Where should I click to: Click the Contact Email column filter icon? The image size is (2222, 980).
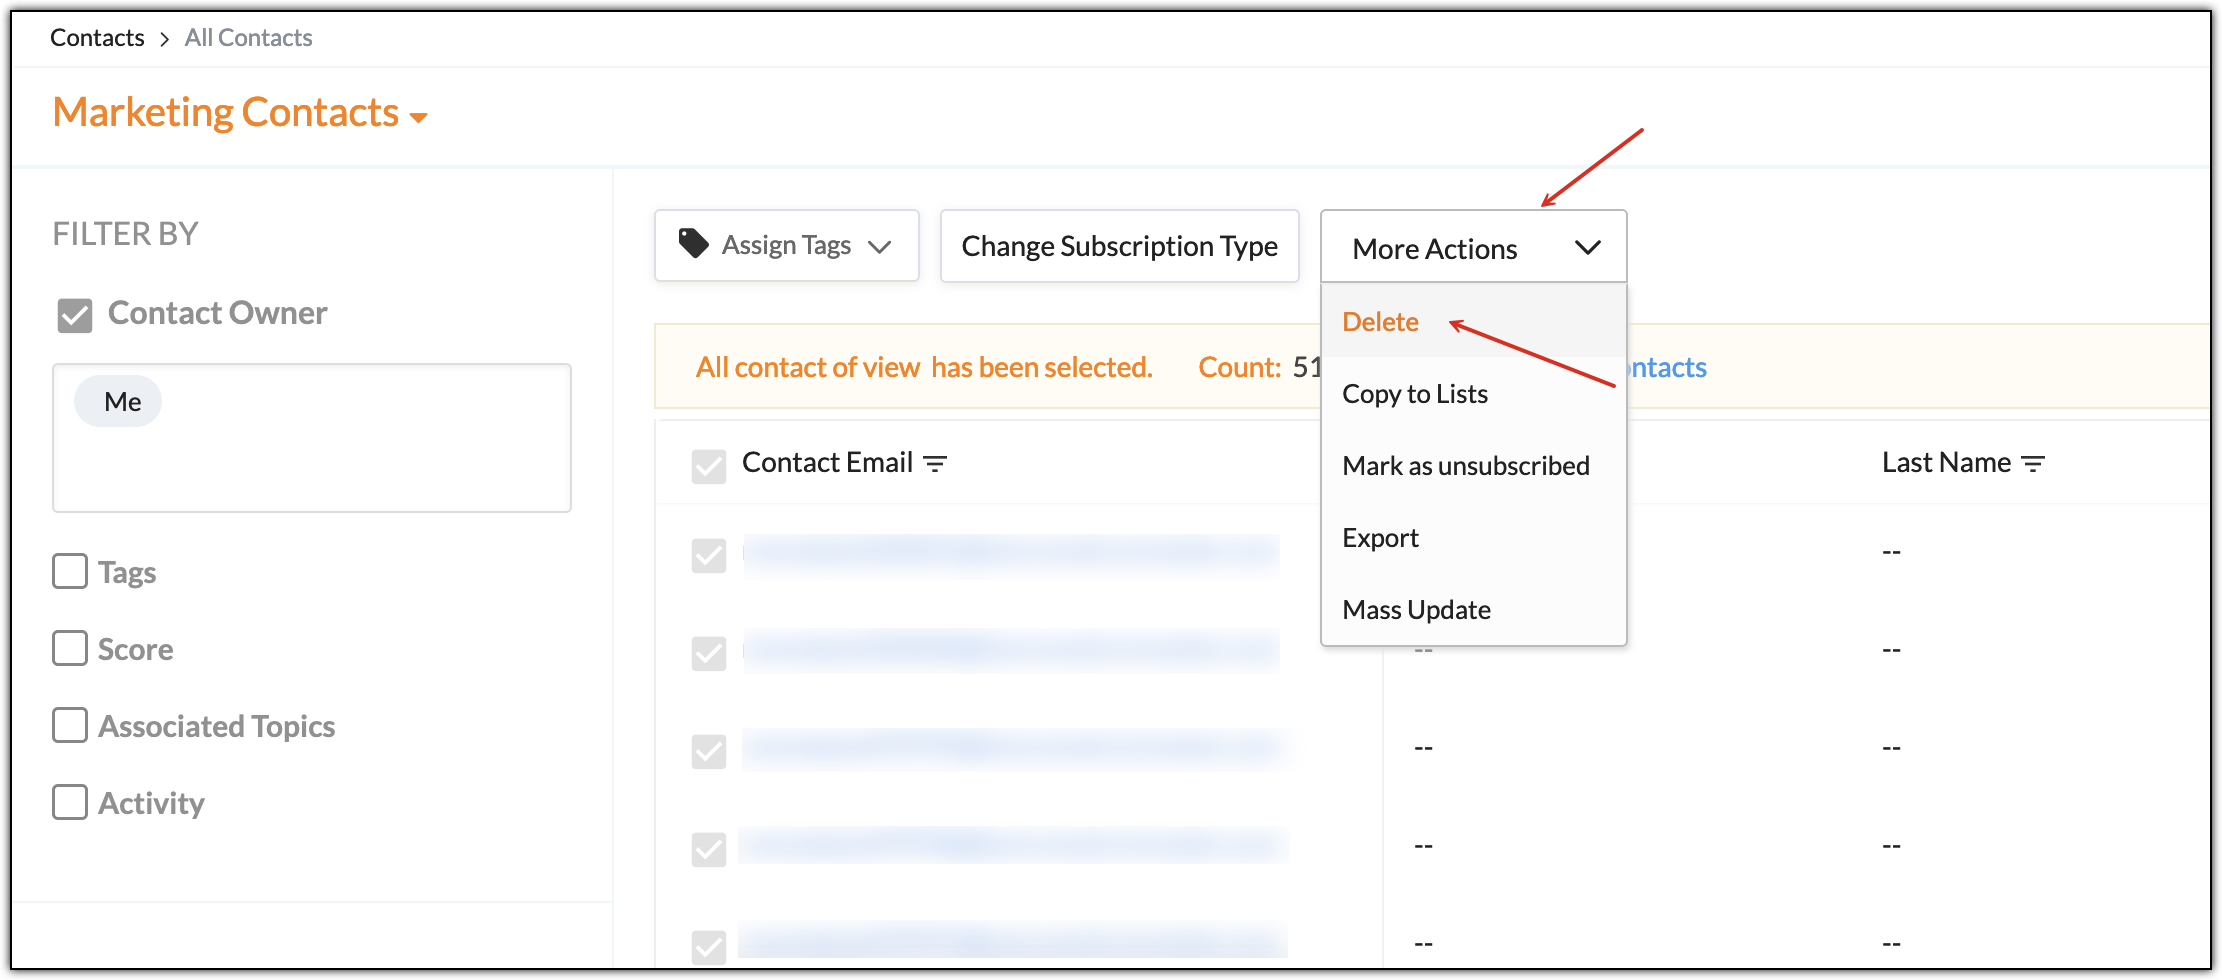coord(935,464)
